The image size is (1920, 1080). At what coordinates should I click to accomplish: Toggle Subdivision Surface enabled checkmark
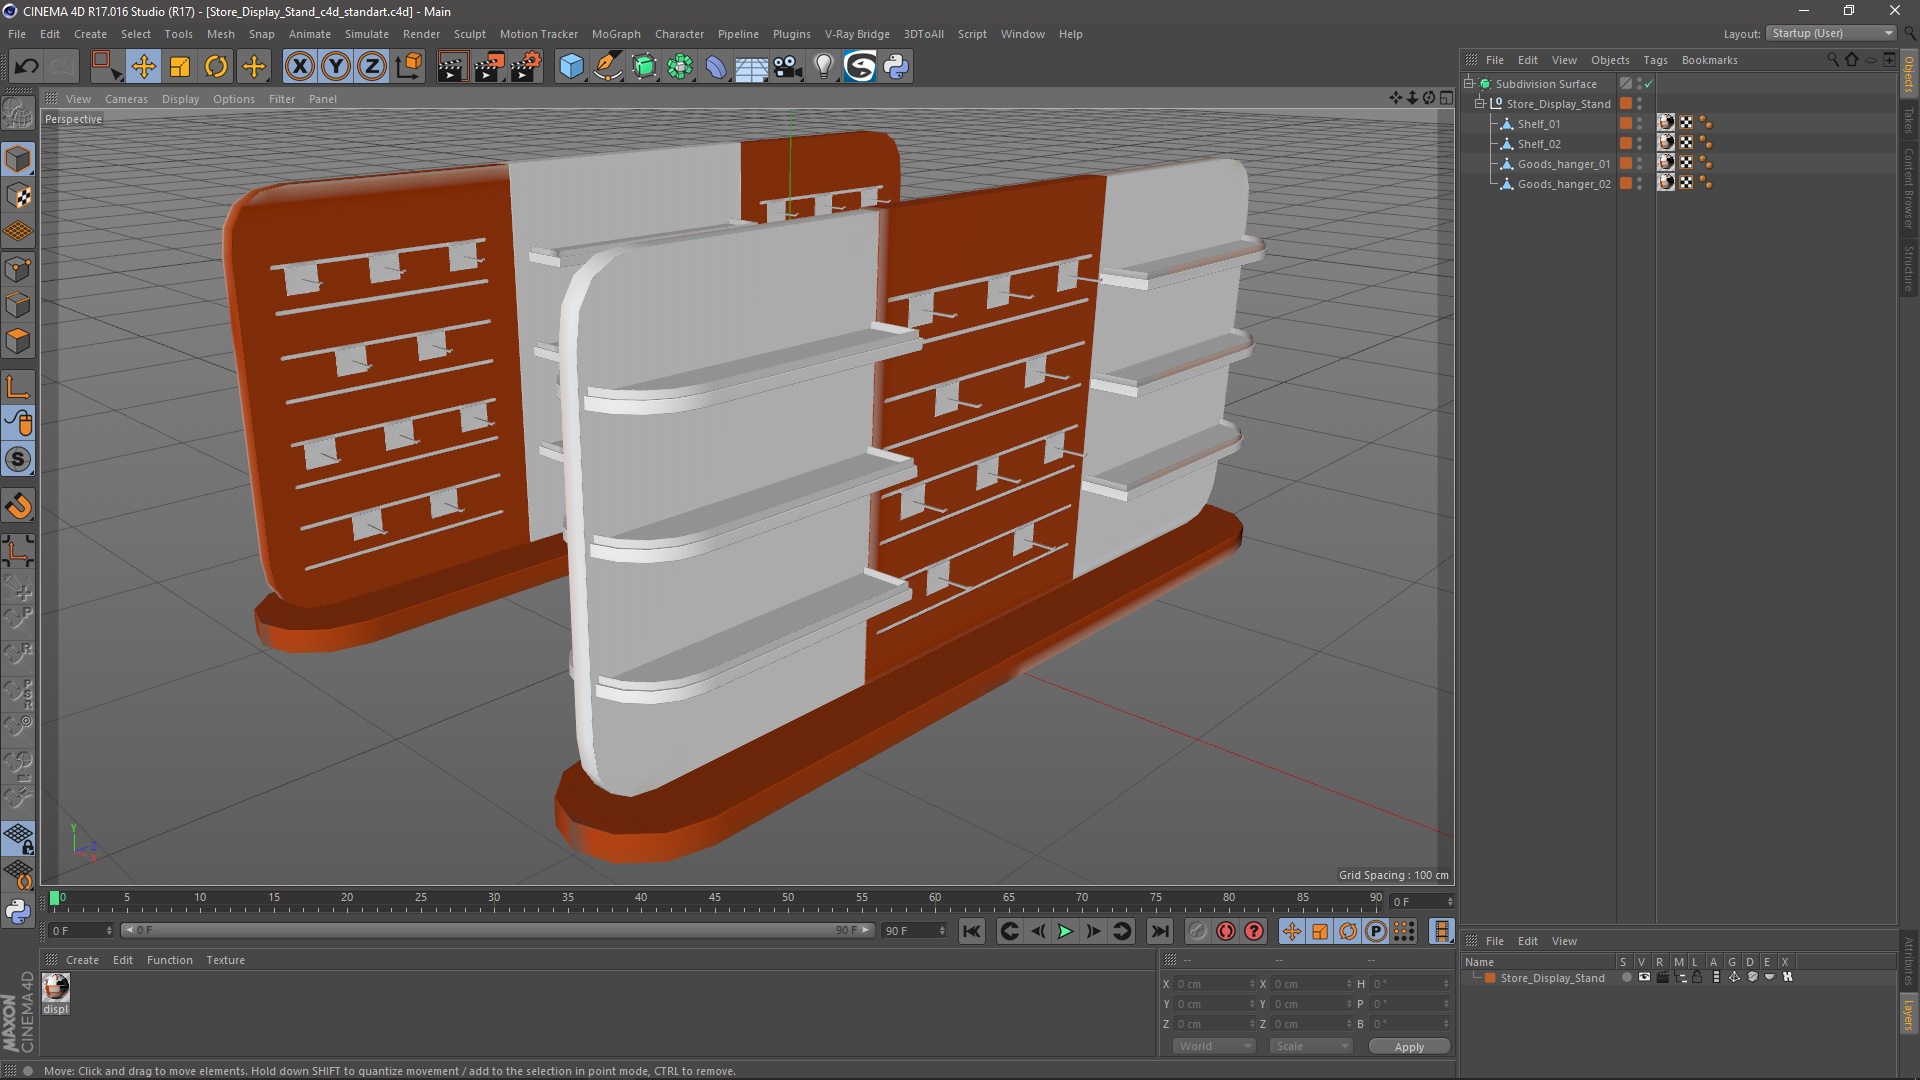(x=1648, y=84)
